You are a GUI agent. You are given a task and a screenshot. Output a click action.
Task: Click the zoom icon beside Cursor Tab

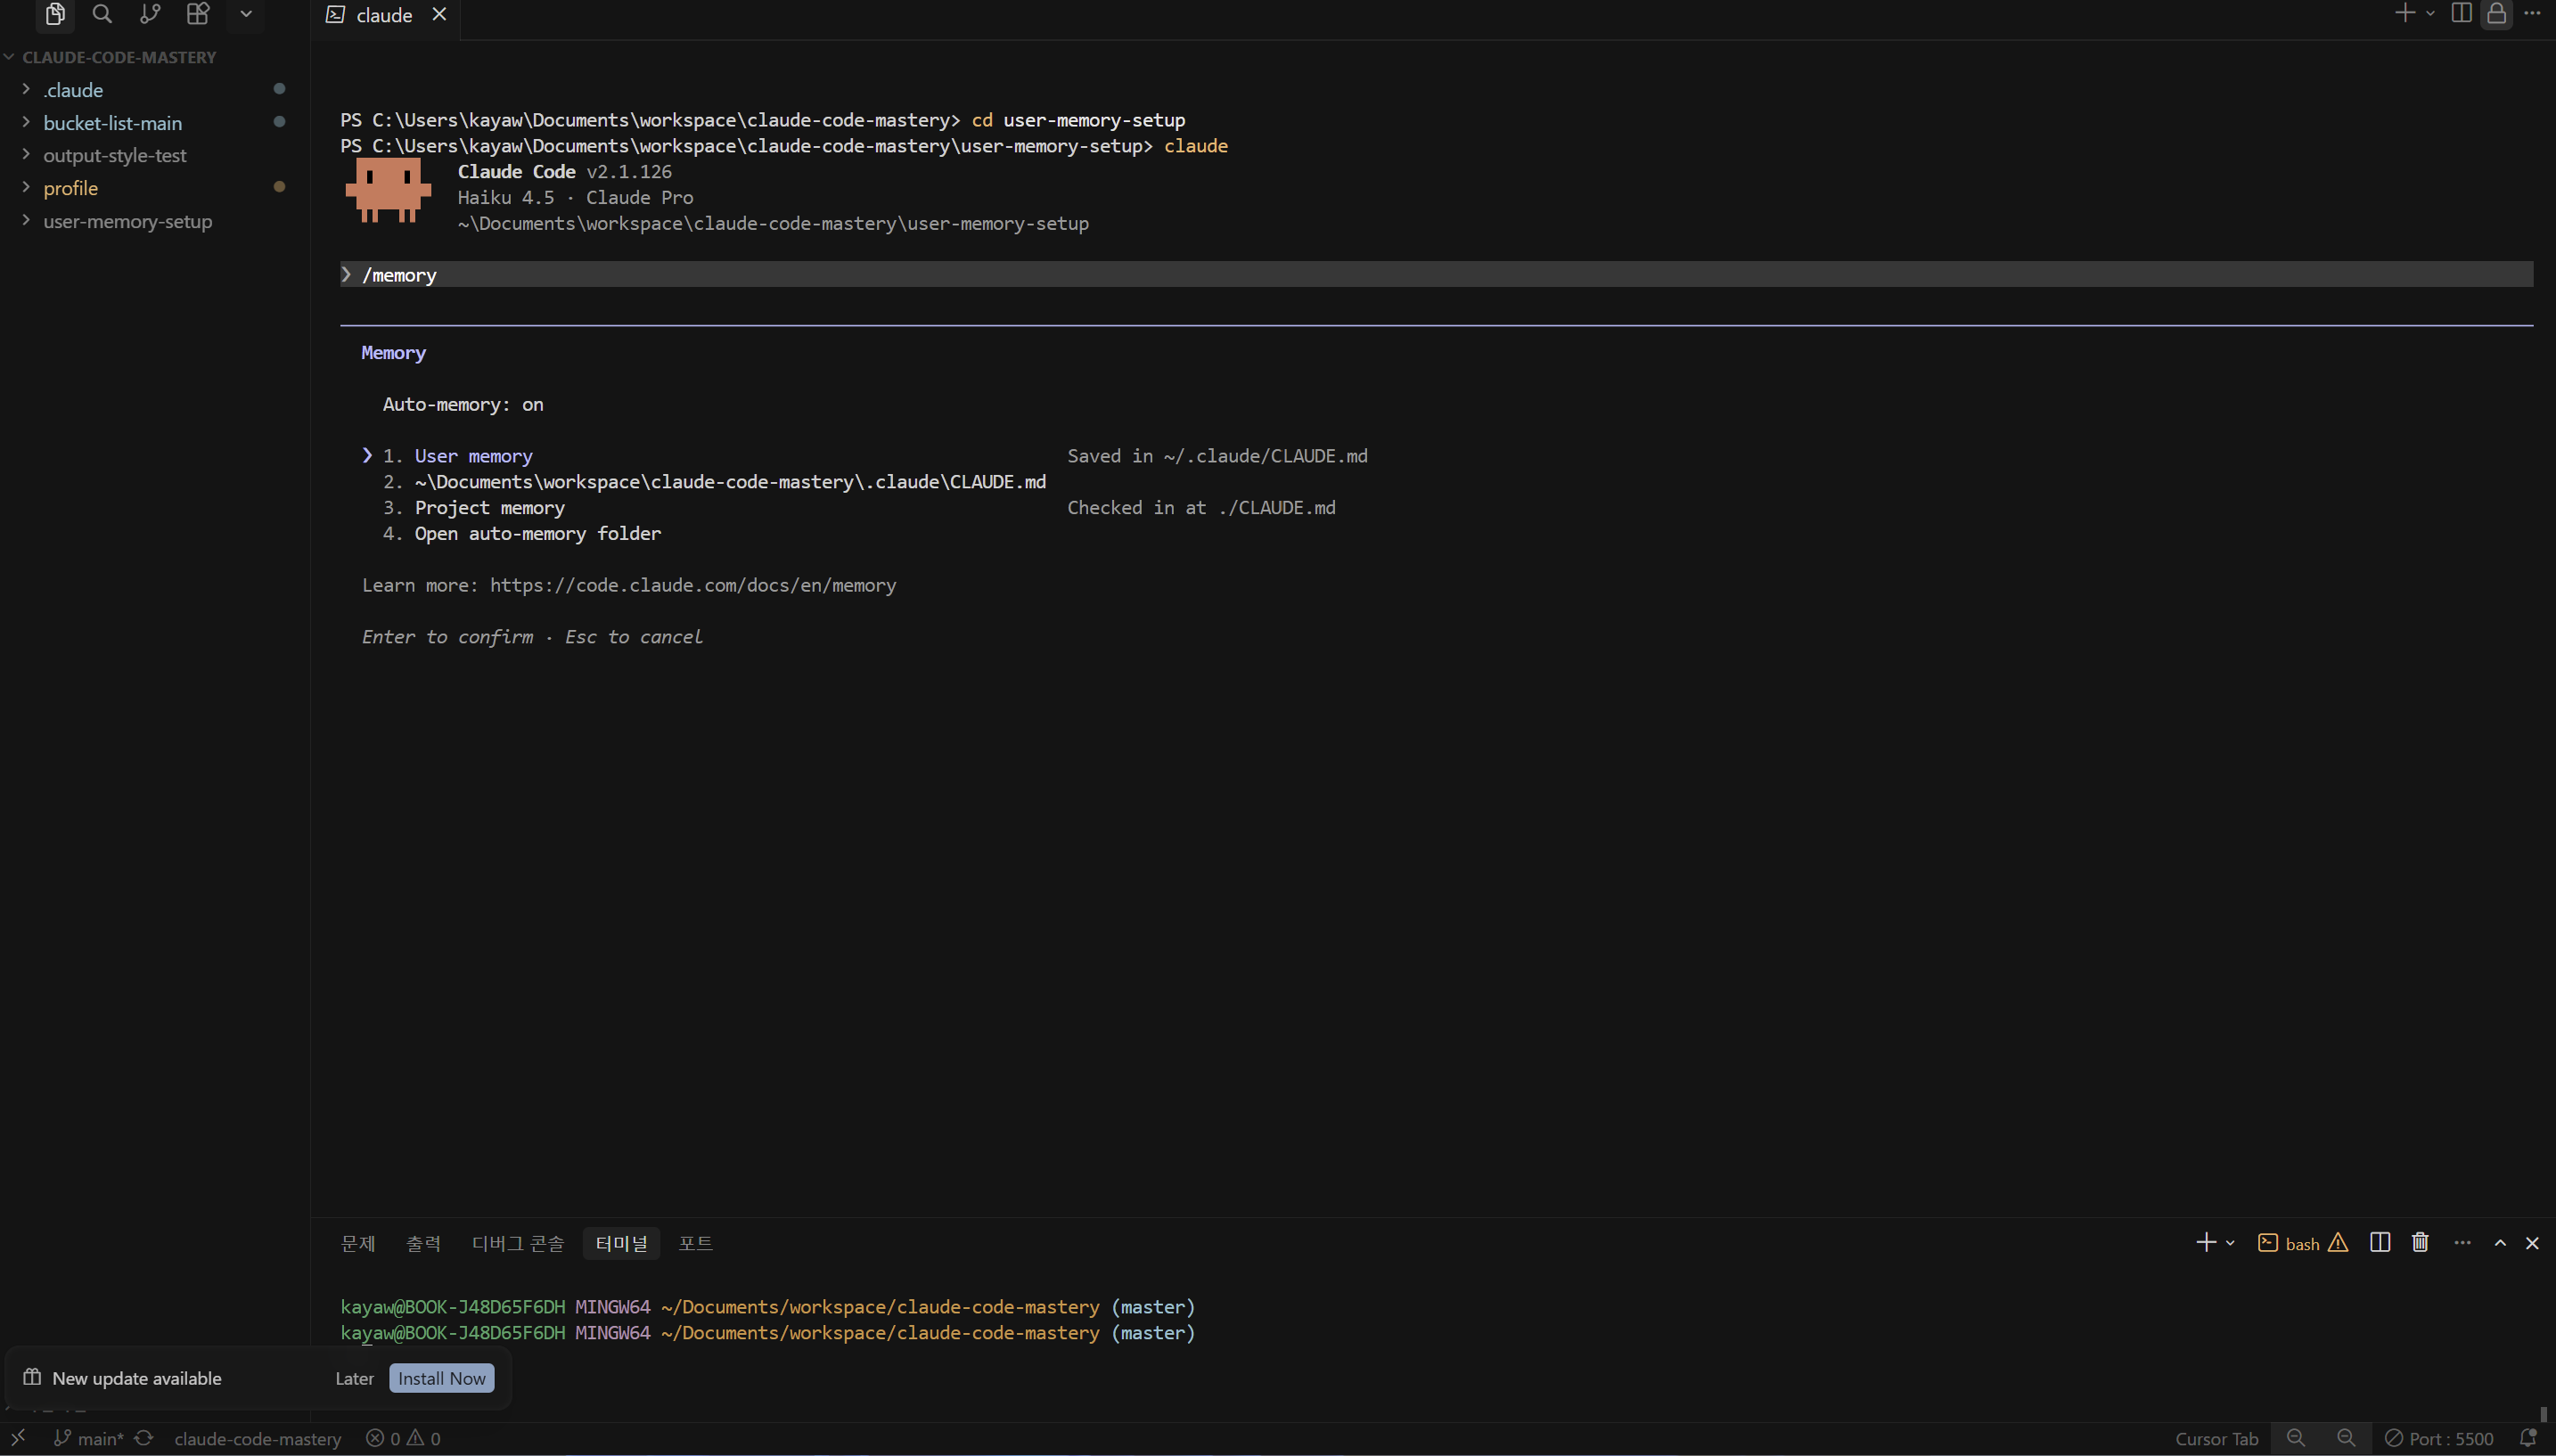coord(2295,1438)
